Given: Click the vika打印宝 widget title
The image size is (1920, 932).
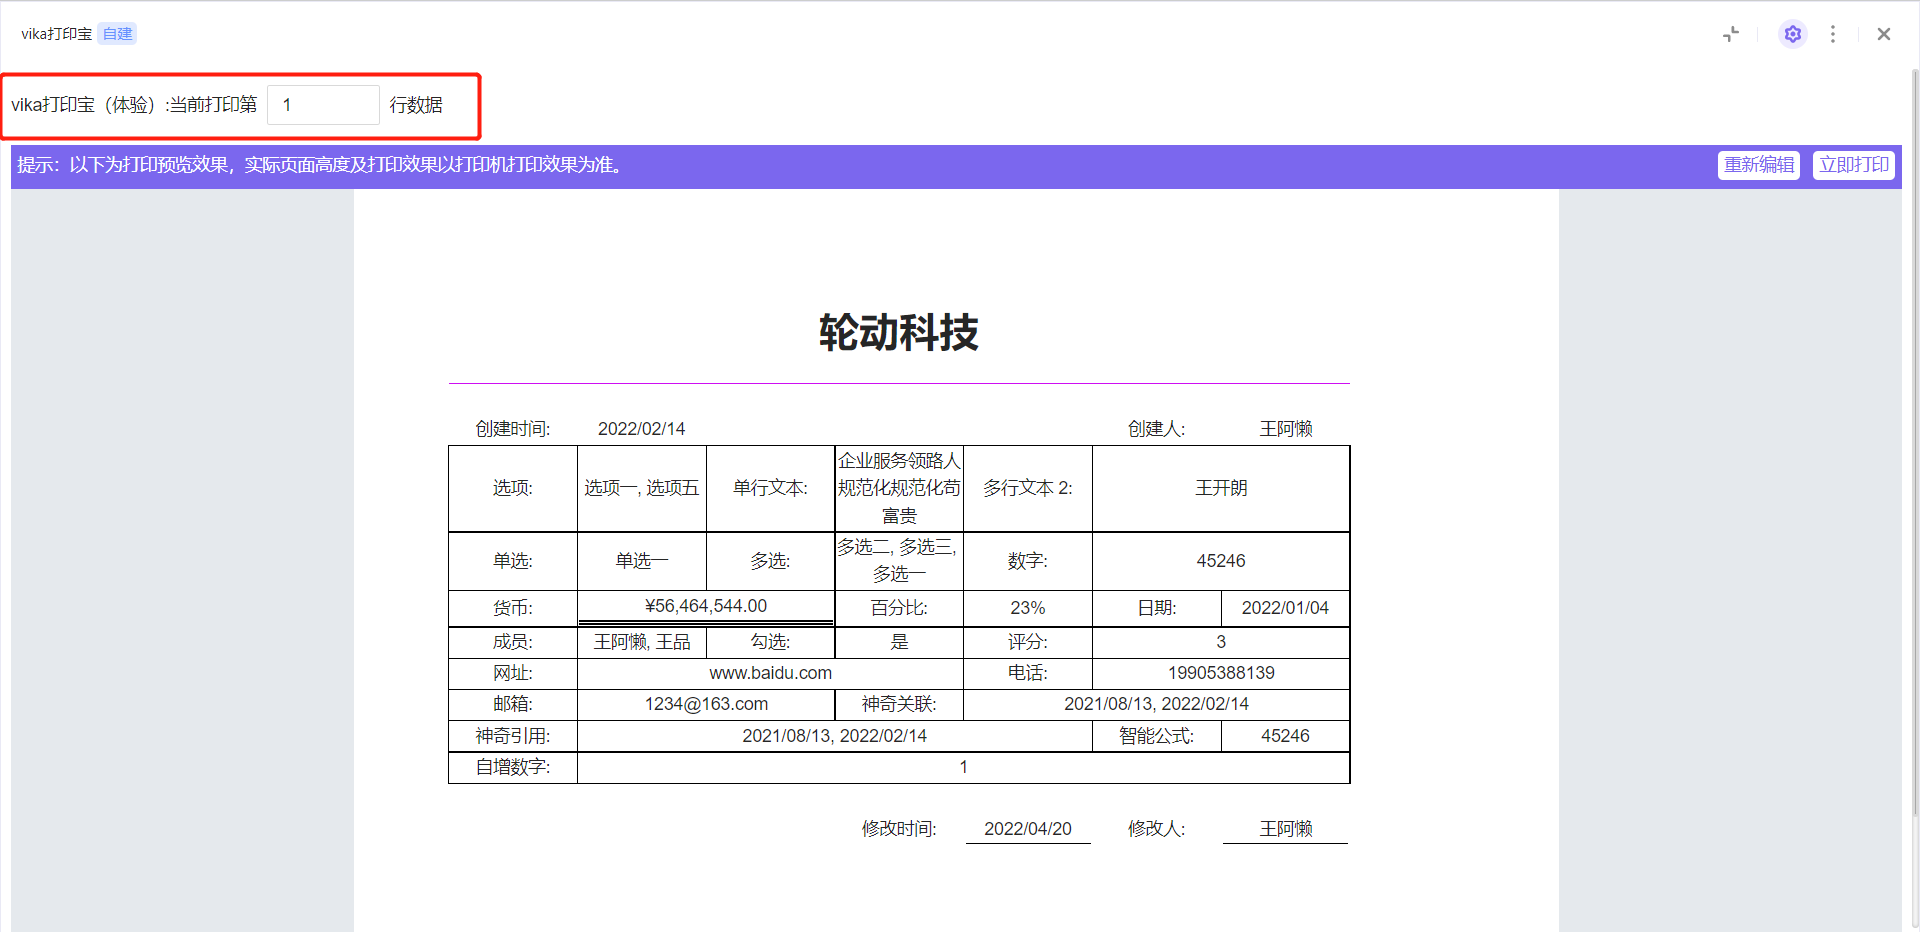Looking at the screenshot, I should (x=56, y=34).
